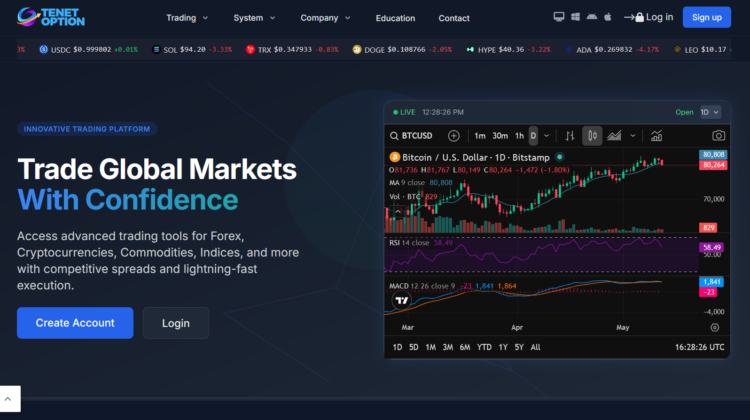Select the candlestick chart style icon

pos(592,136)
